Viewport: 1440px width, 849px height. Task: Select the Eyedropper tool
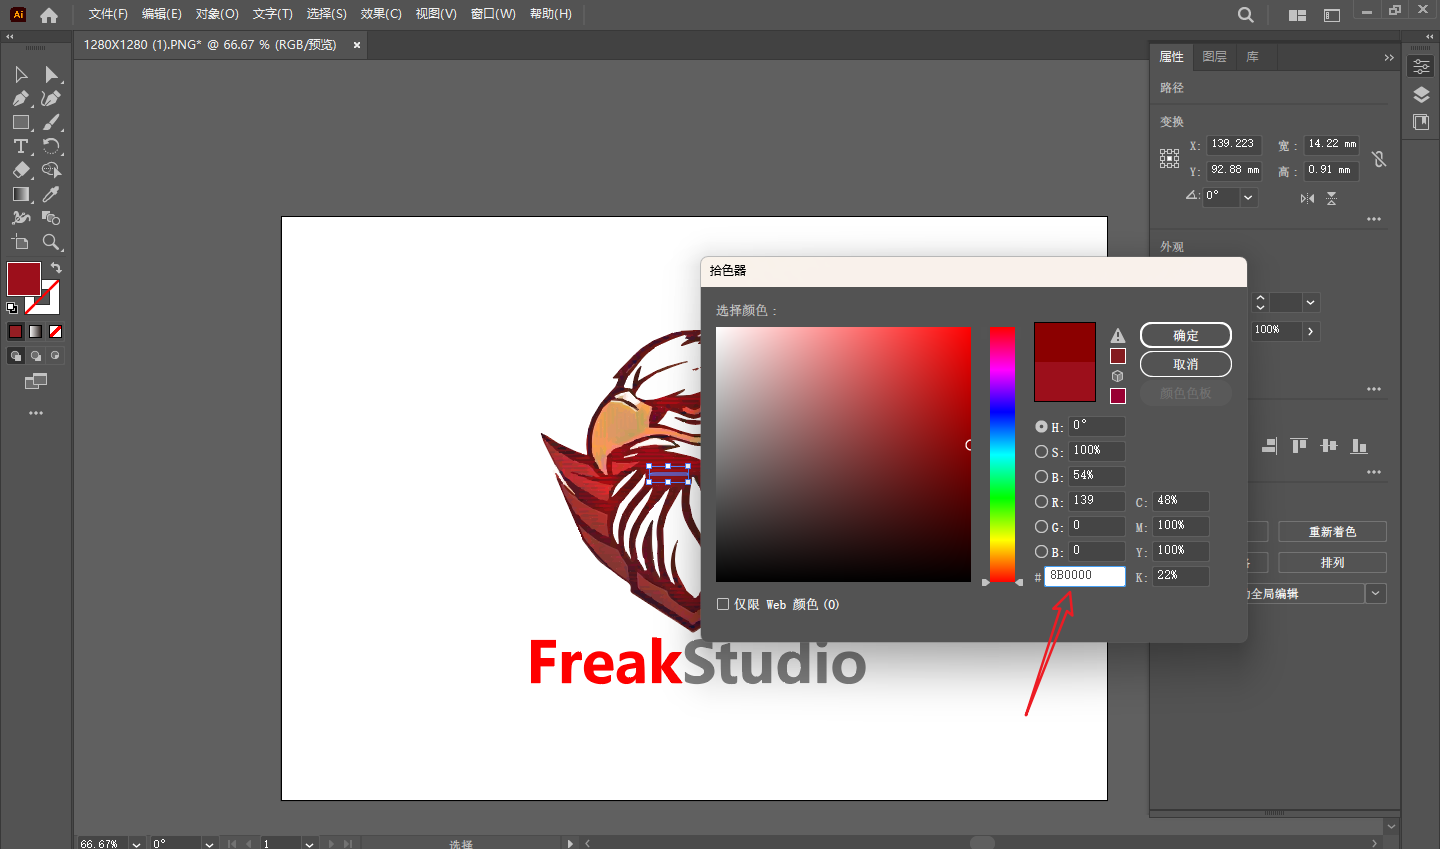pos(52,194)
